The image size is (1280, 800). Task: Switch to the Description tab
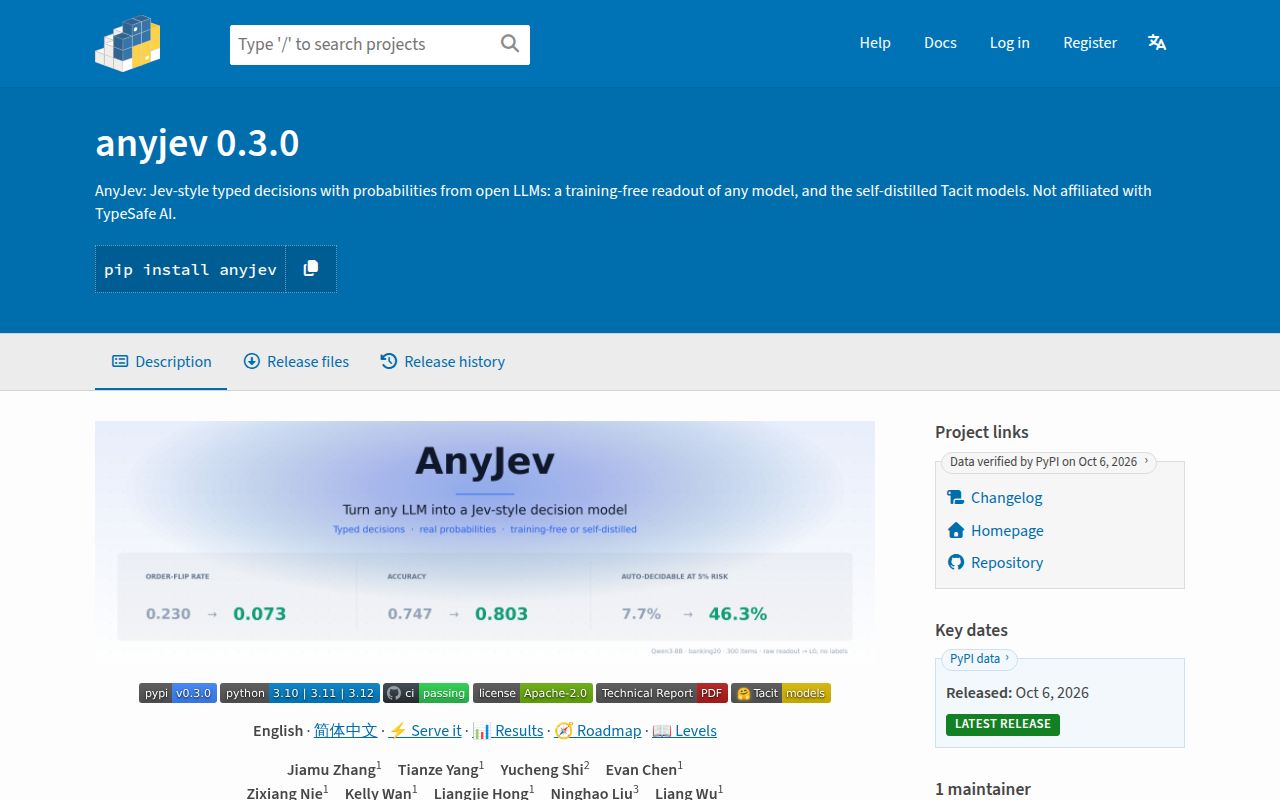click(x=161, y=361)
